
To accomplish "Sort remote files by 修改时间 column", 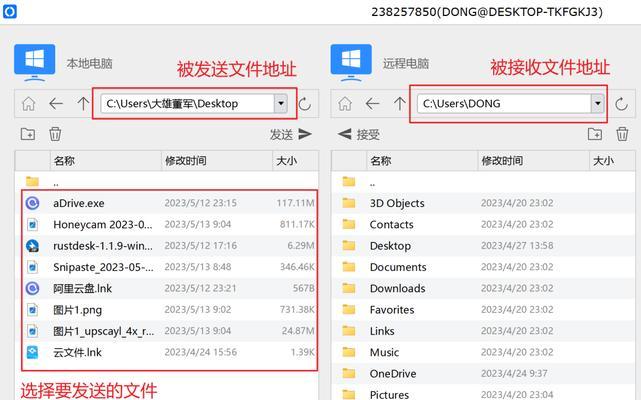I will tap(533, 161).
